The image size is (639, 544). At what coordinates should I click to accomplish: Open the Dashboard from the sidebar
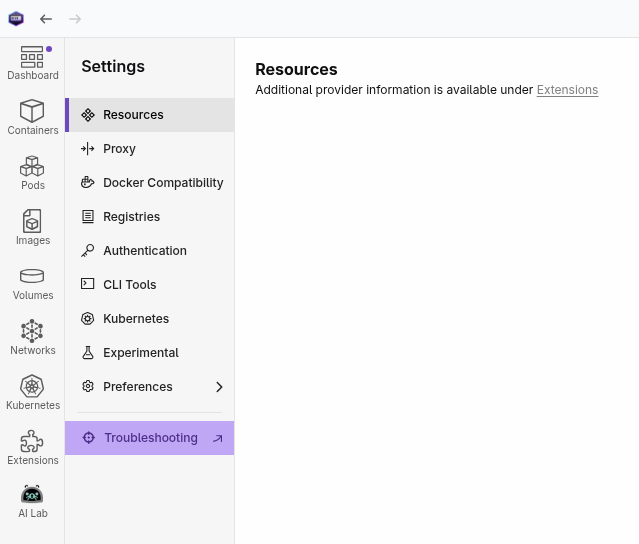tap(33, 63)
